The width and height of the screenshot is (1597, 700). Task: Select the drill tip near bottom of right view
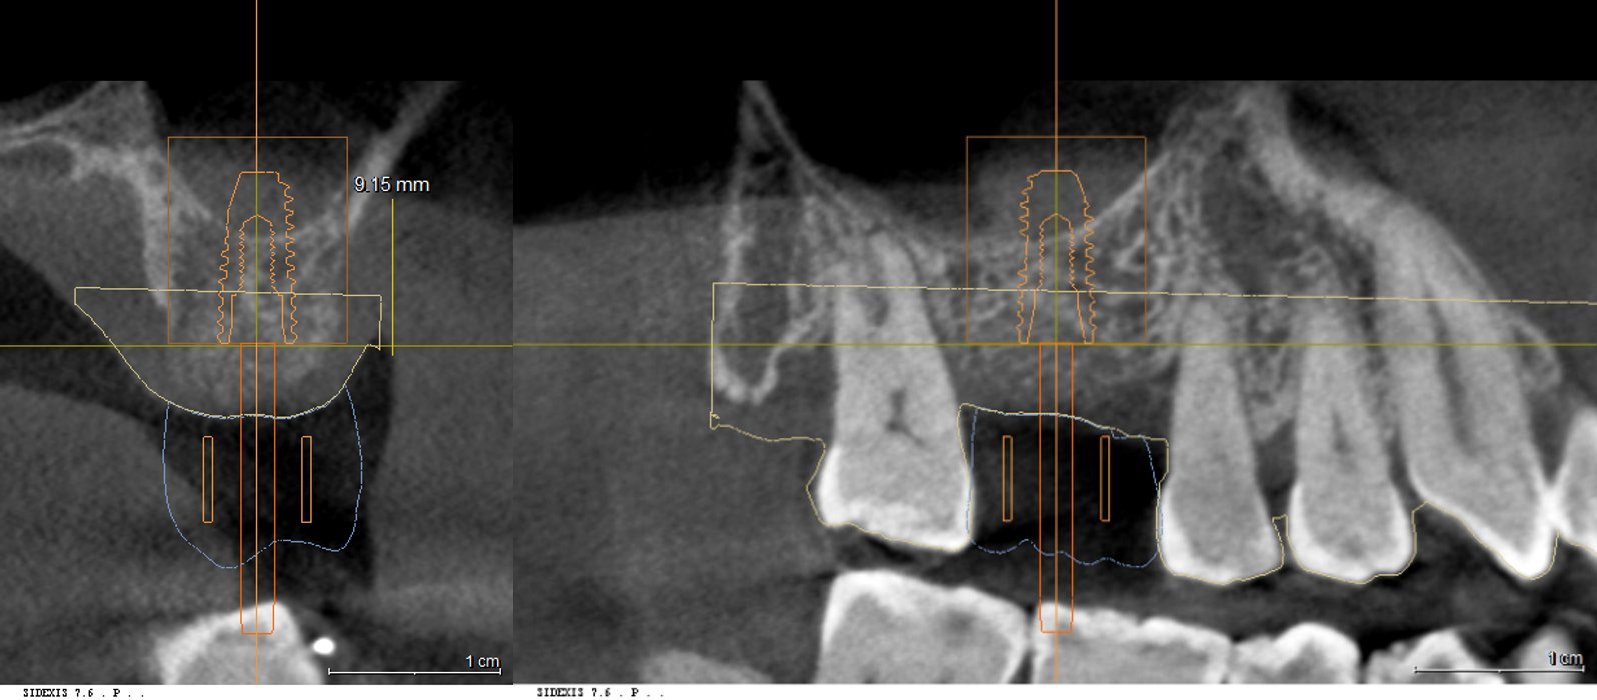(x=1056, y=619)
